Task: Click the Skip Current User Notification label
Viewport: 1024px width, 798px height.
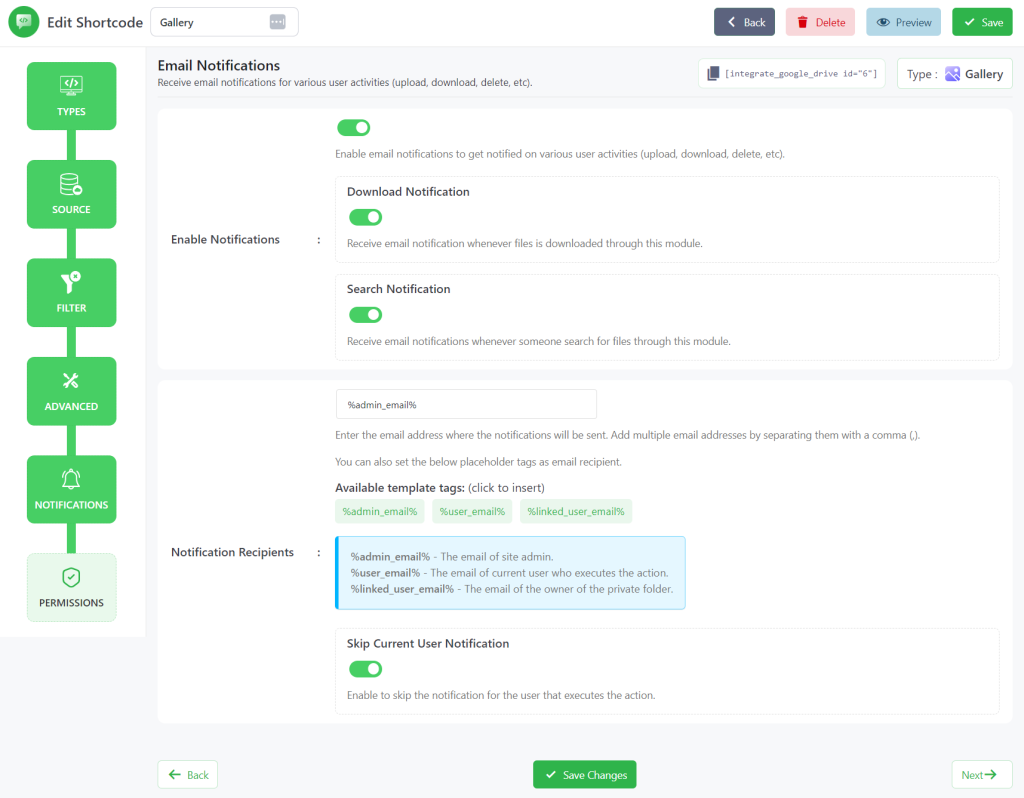Action: (x=428, y=643)
